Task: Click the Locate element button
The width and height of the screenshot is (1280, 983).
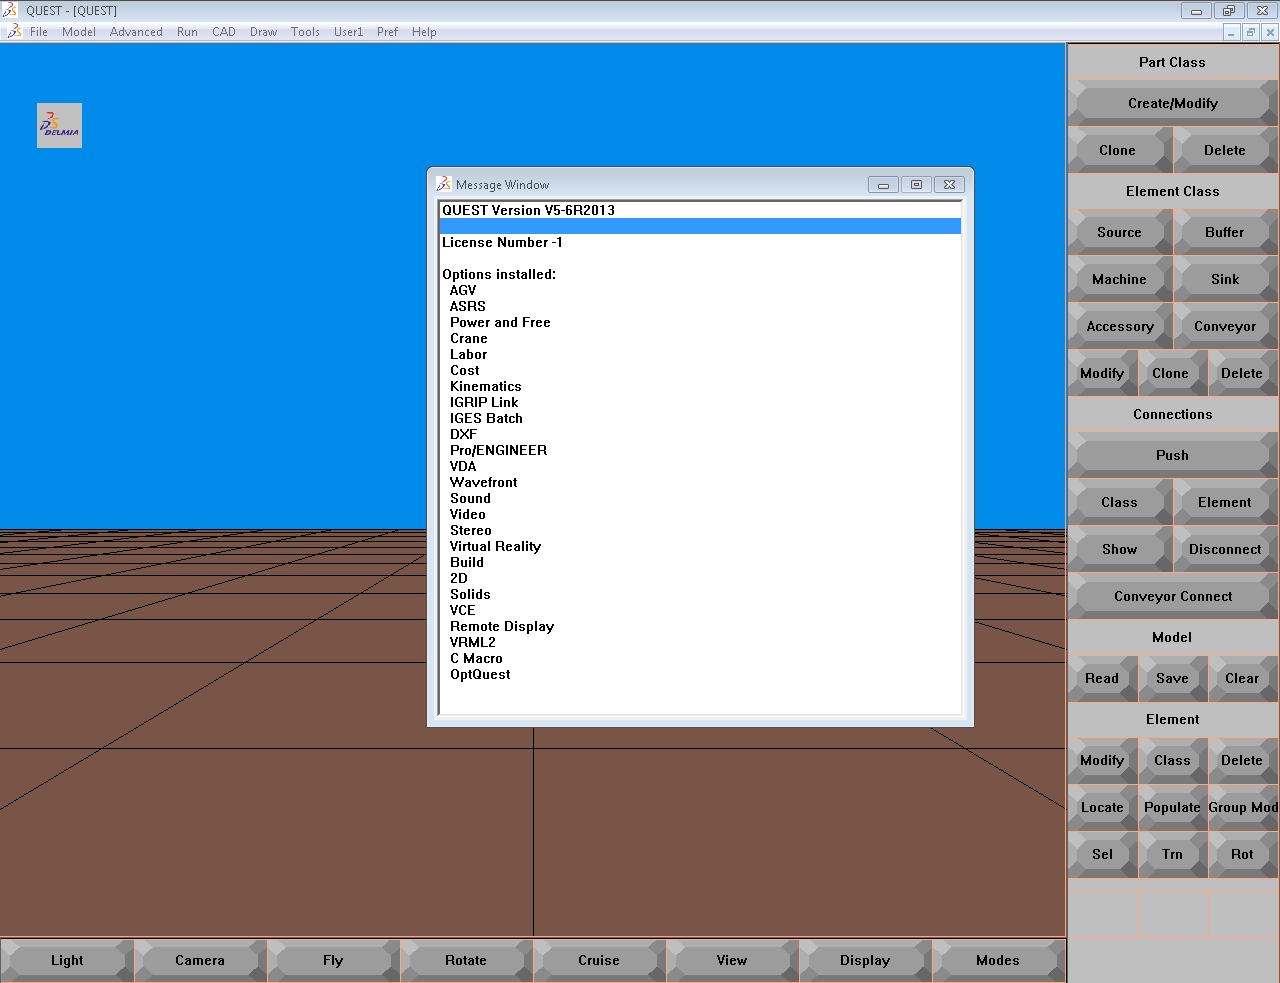Action: (1102, 807)
